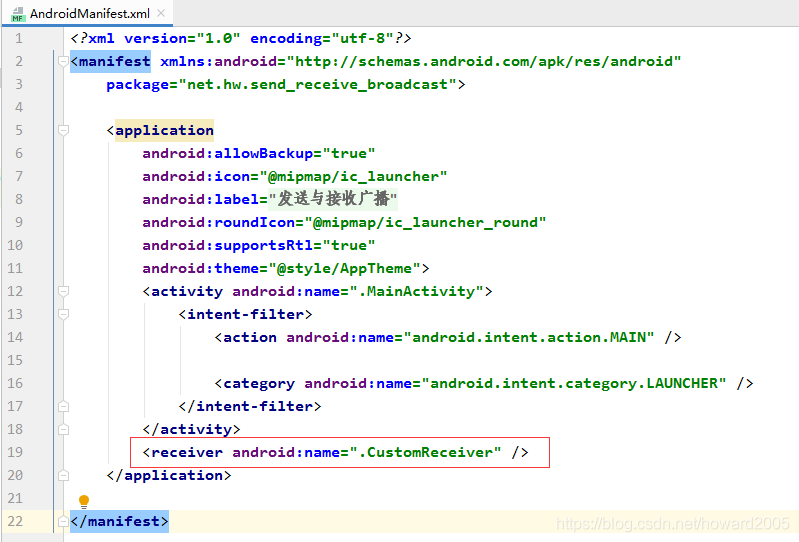Click the xmlns:android schema URL value
This screenshot has height=542, width=799.
point(484,62)
